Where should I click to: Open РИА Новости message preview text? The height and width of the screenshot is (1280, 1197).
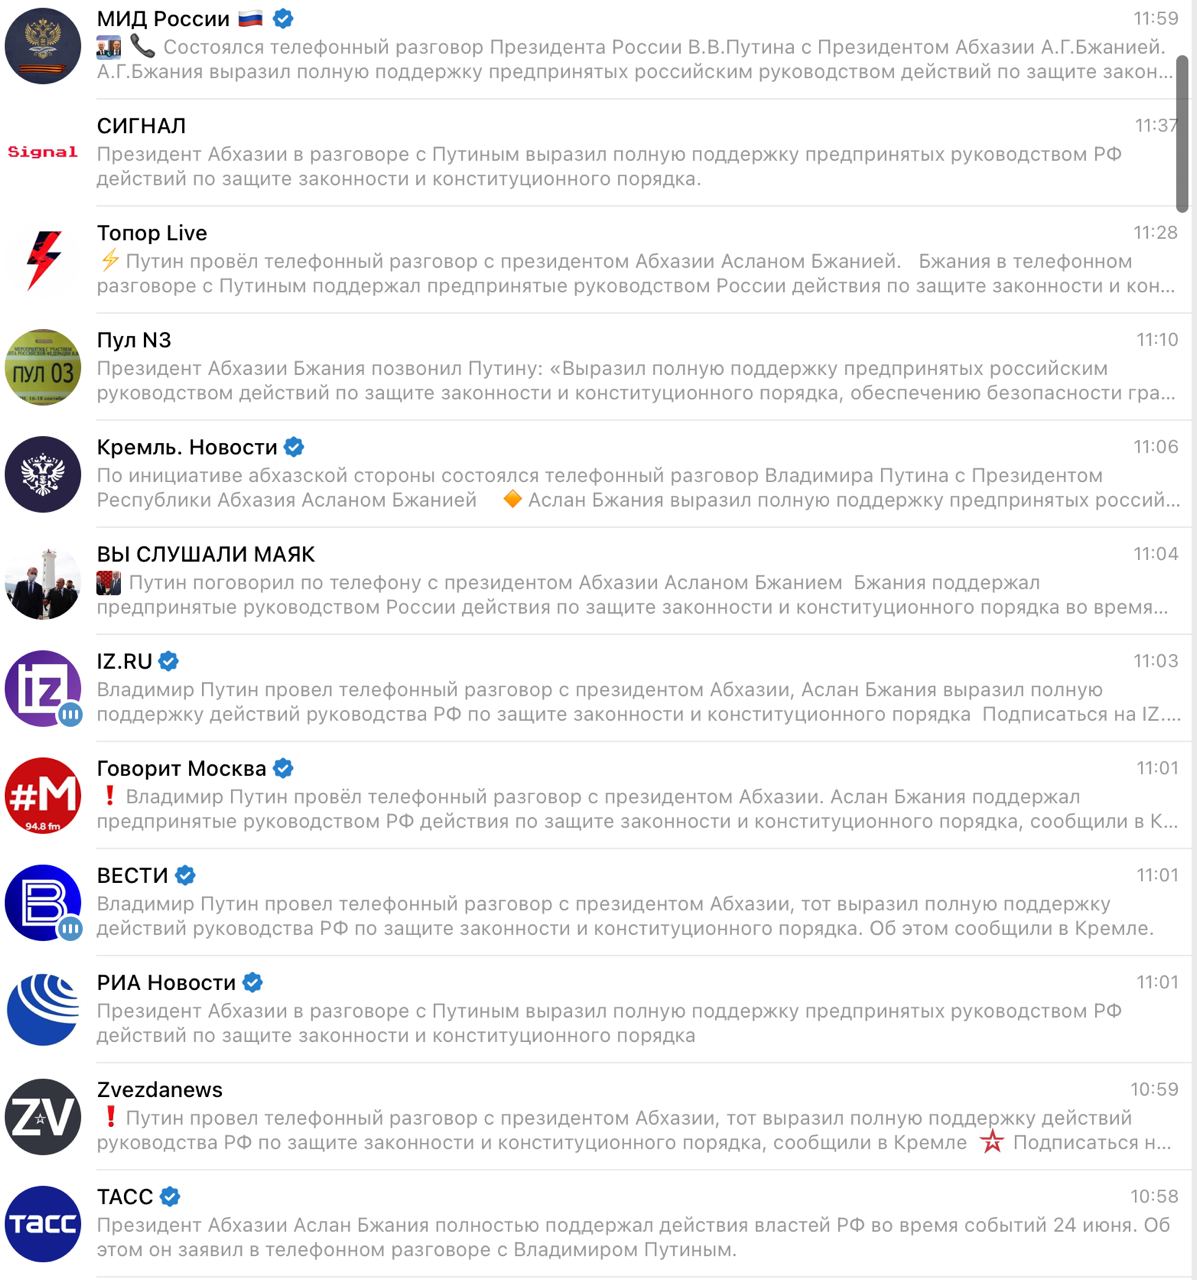pos(609,1023)
